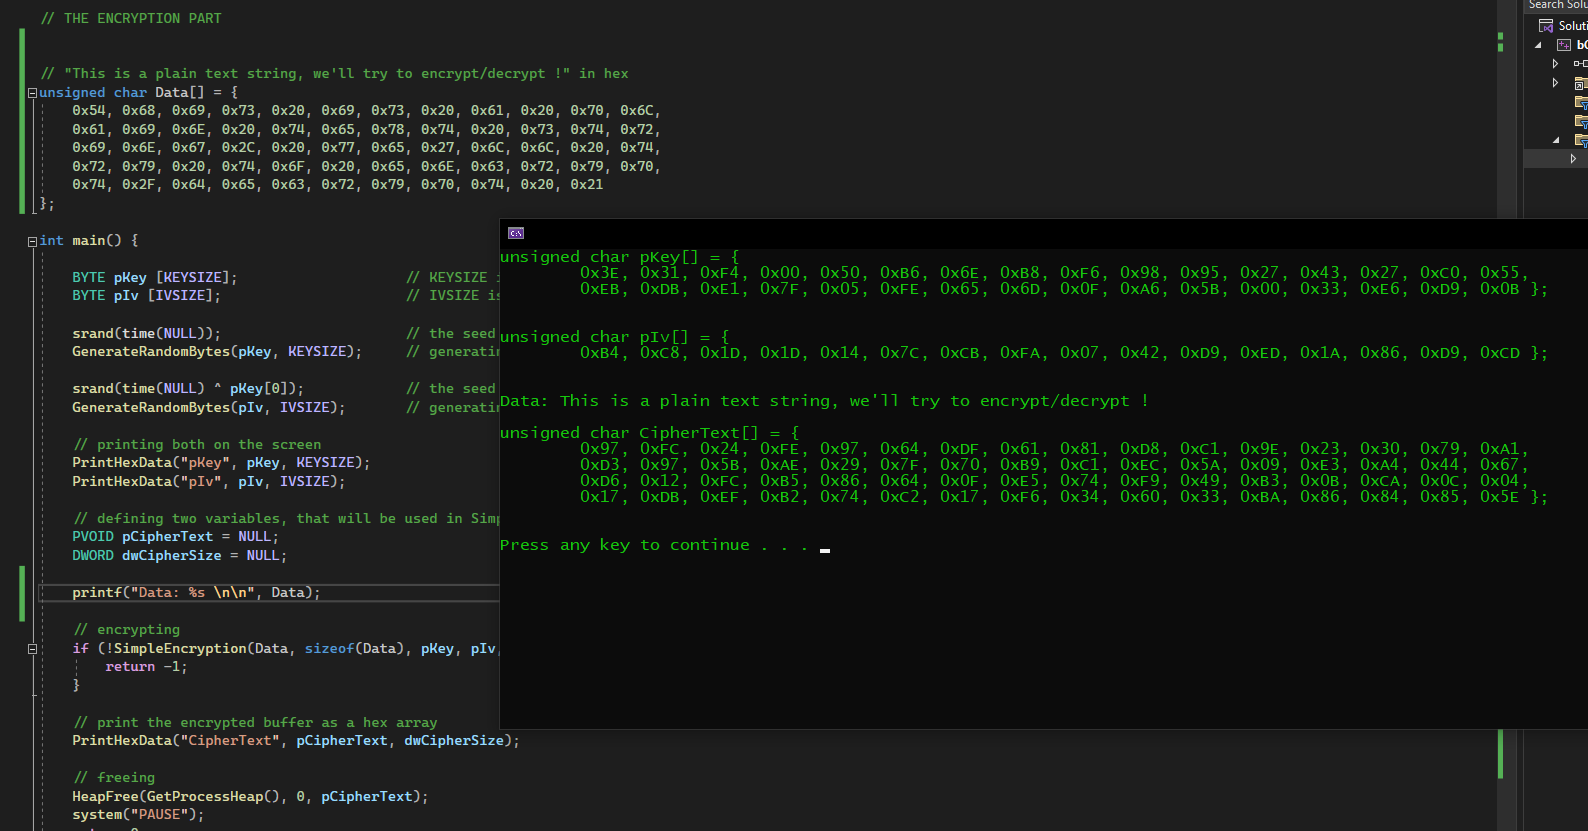Screen dimensions: 1588x831
Task: Click the 0xB4 byte in console pIv output
Action: [x=599, y=353]
